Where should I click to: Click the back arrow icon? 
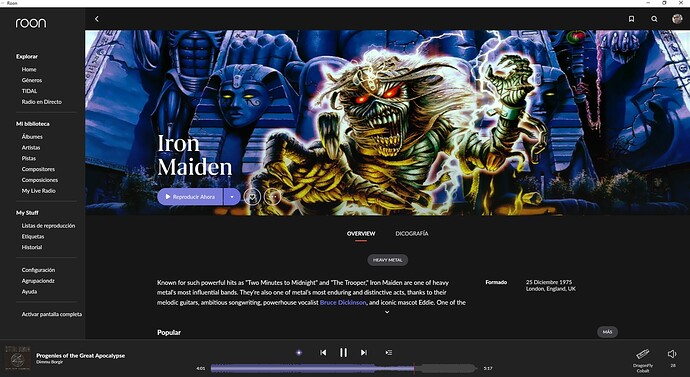(97, 19)
